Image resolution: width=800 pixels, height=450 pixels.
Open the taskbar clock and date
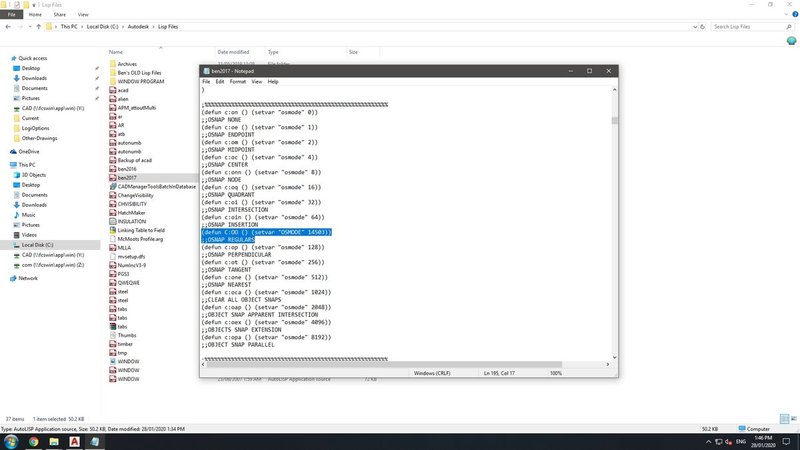pyautogui.click(x=763, y=442)
